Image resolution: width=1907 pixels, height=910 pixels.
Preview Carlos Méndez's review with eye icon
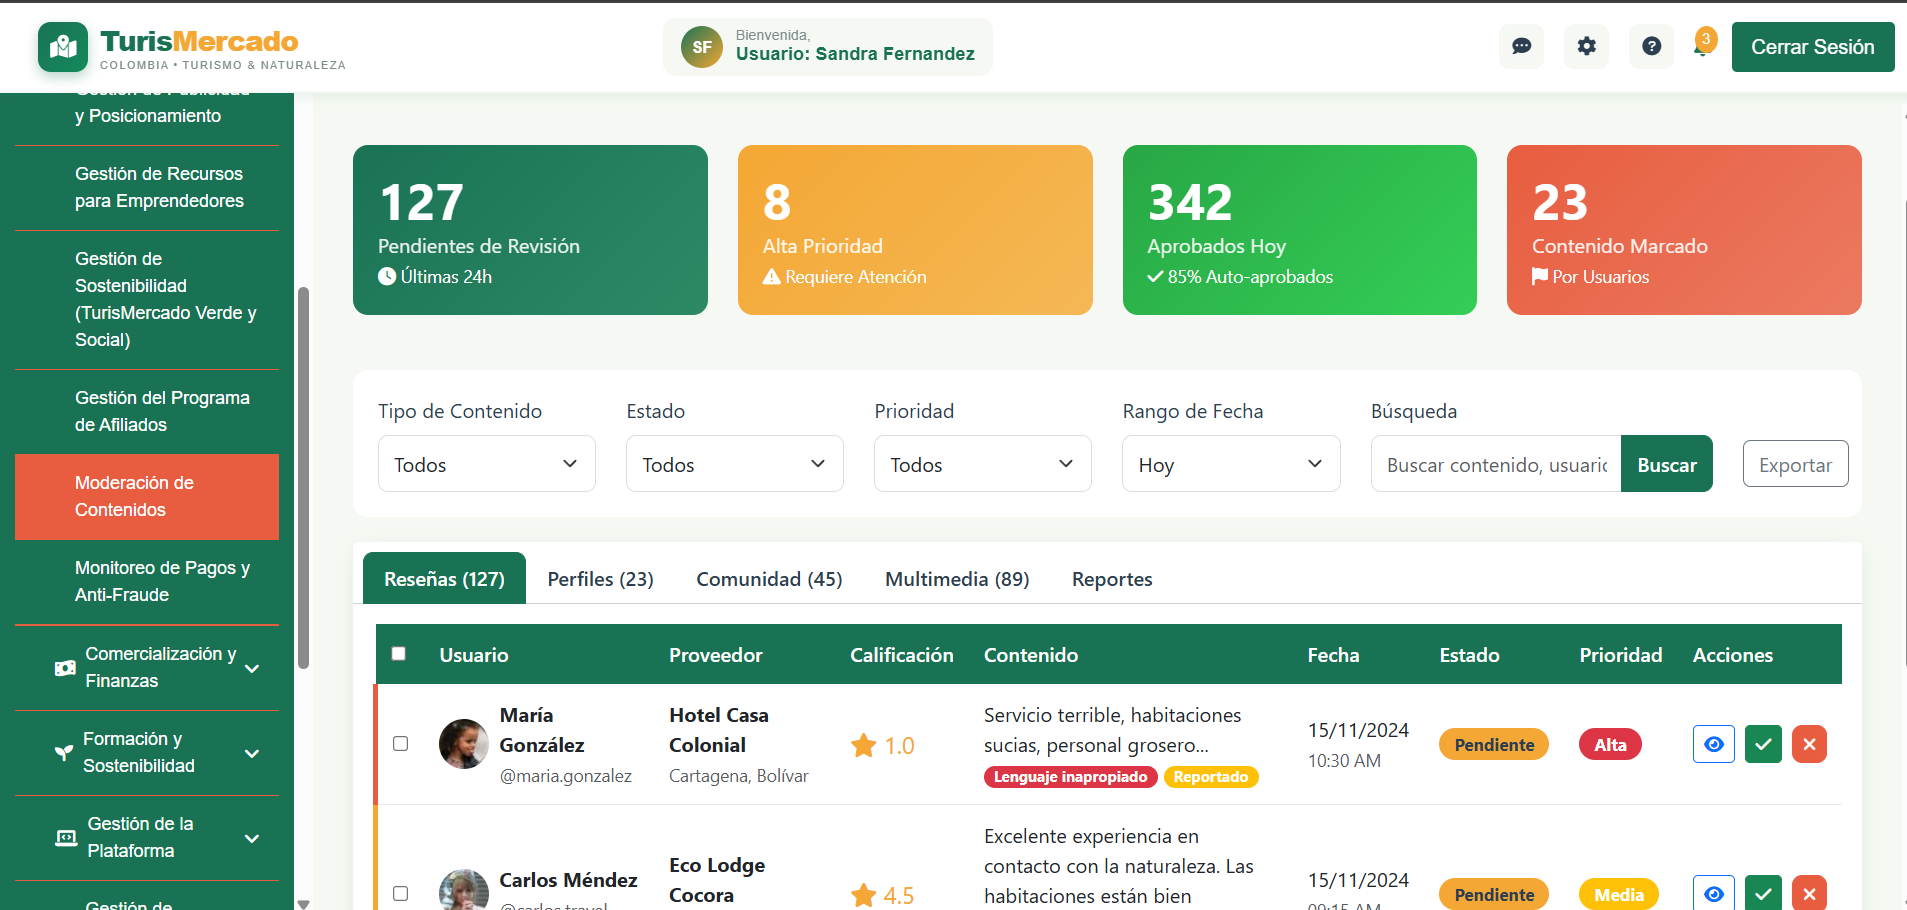1713,893
